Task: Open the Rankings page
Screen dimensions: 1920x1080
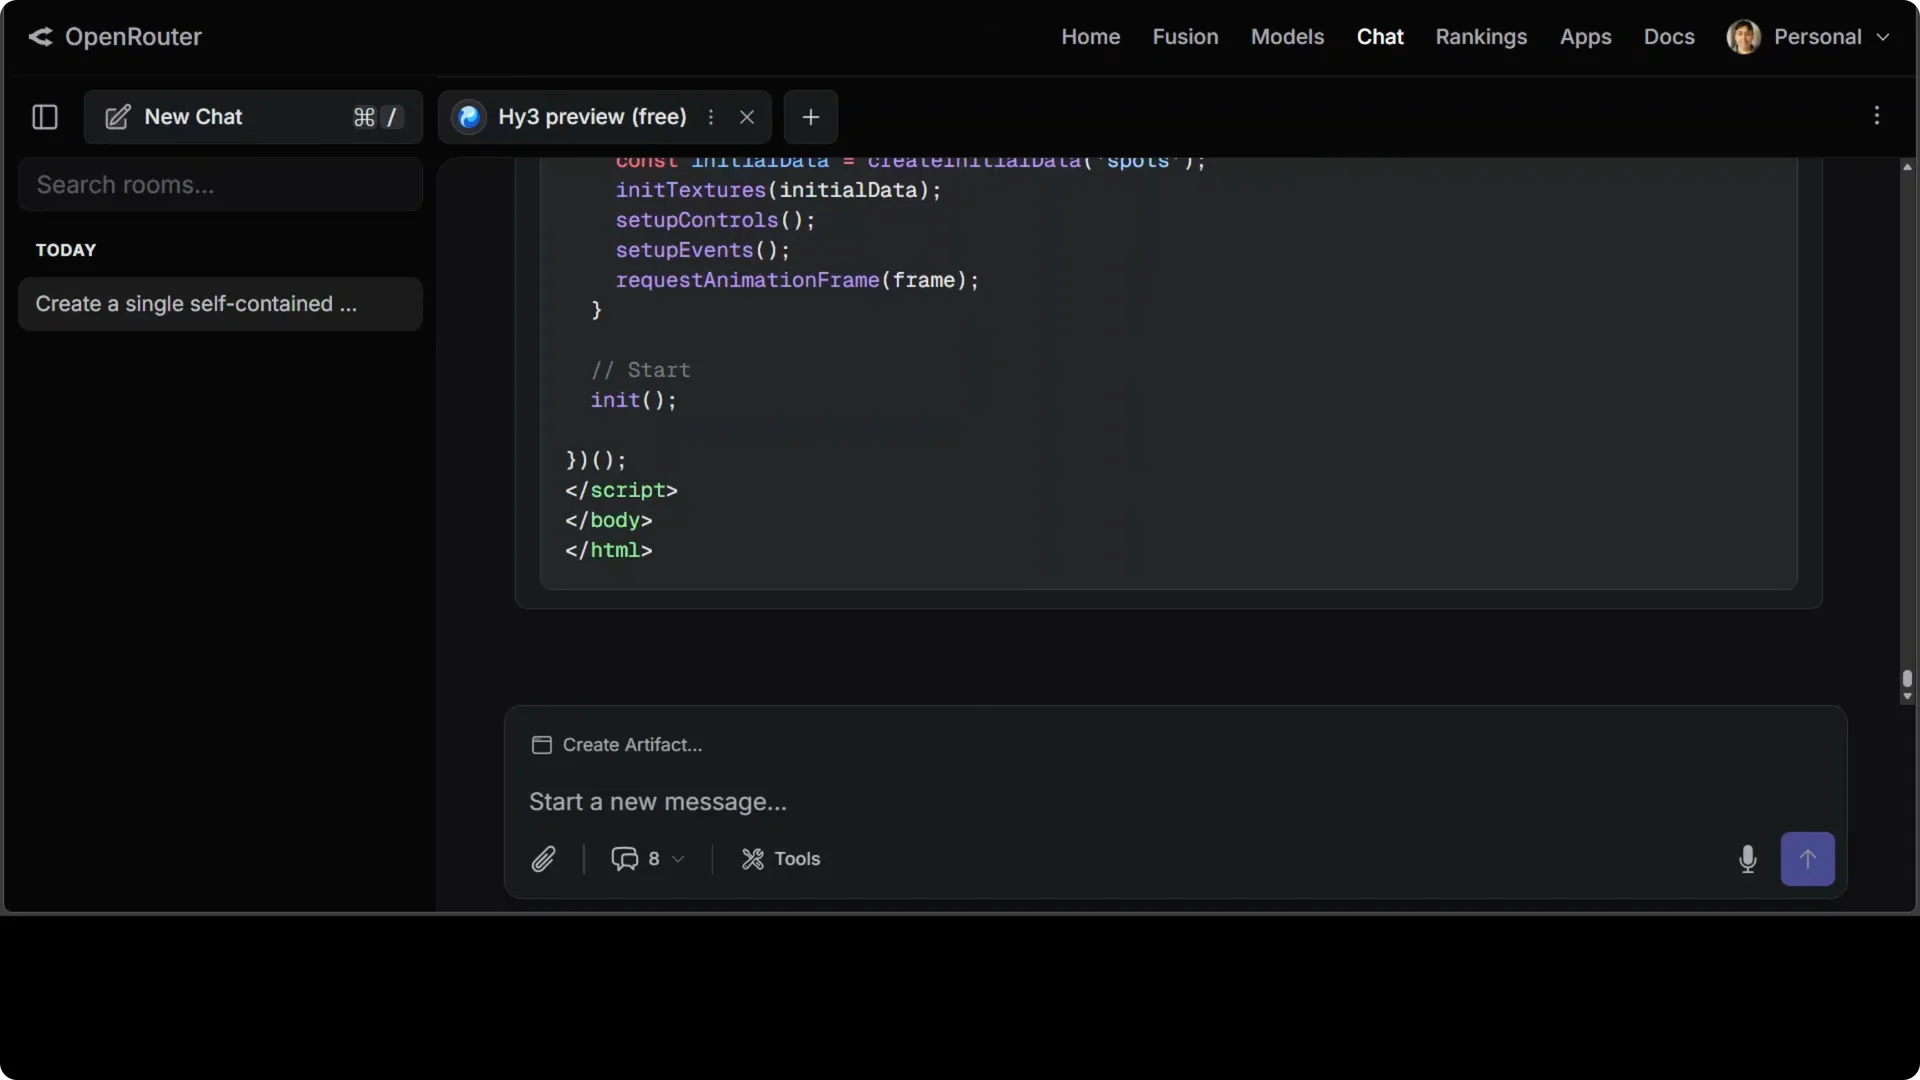Action: click(1481, 37)
